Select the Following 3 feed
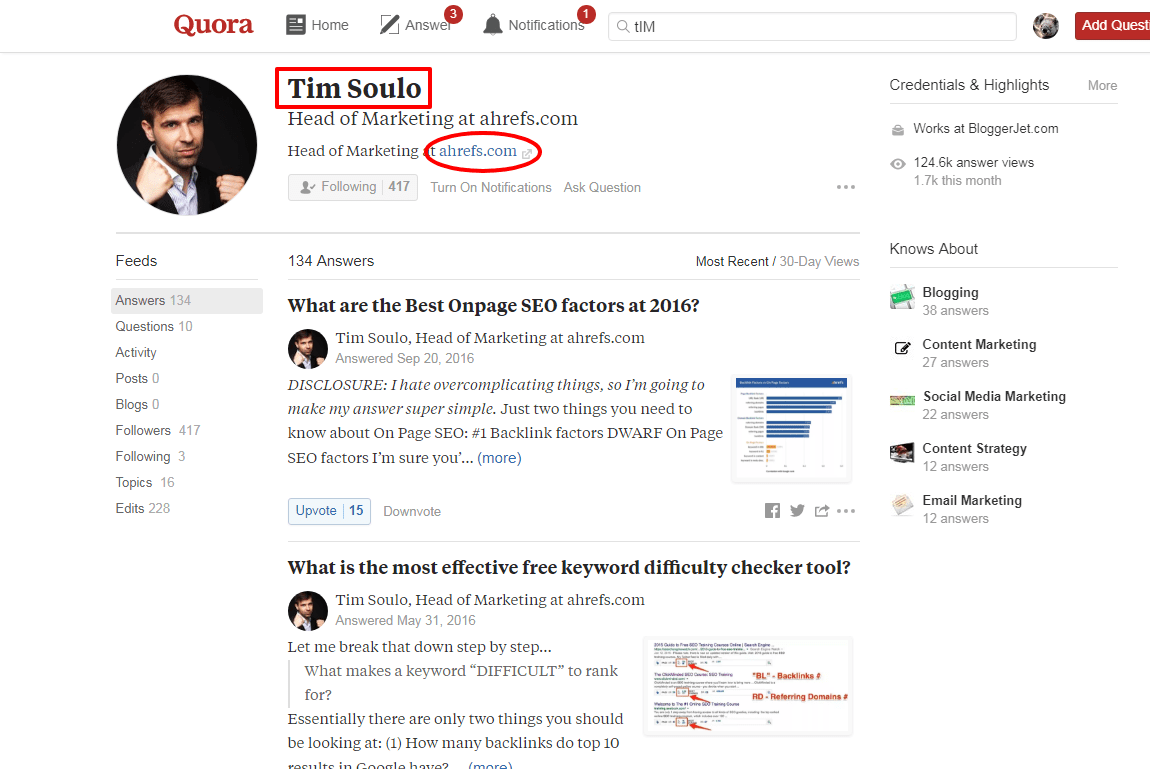The height and width of the screenshot is (769, 1150). click(150, 457)
